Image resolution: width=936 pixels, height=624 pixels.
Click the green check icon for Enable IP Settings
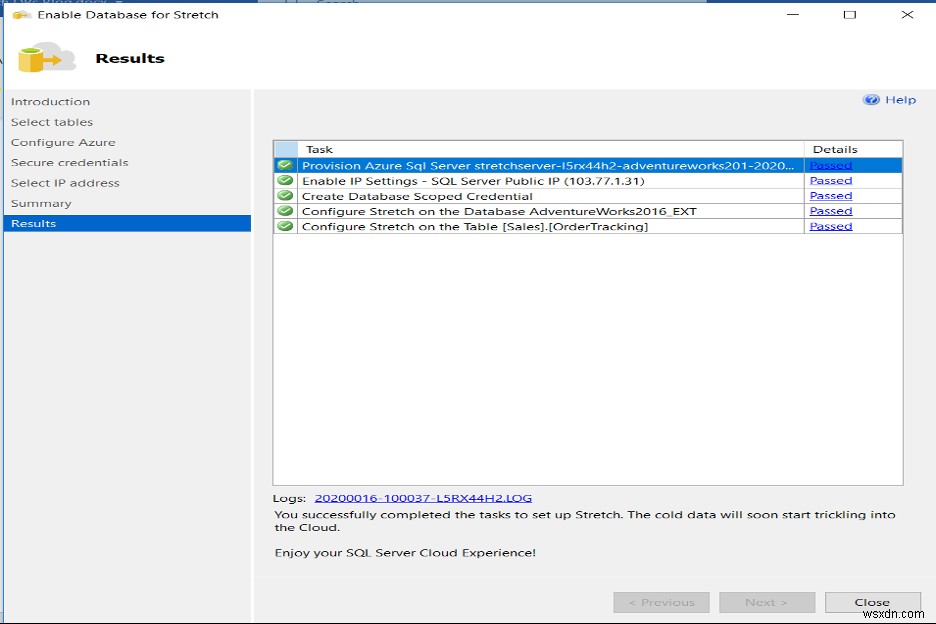click(285, 180)
